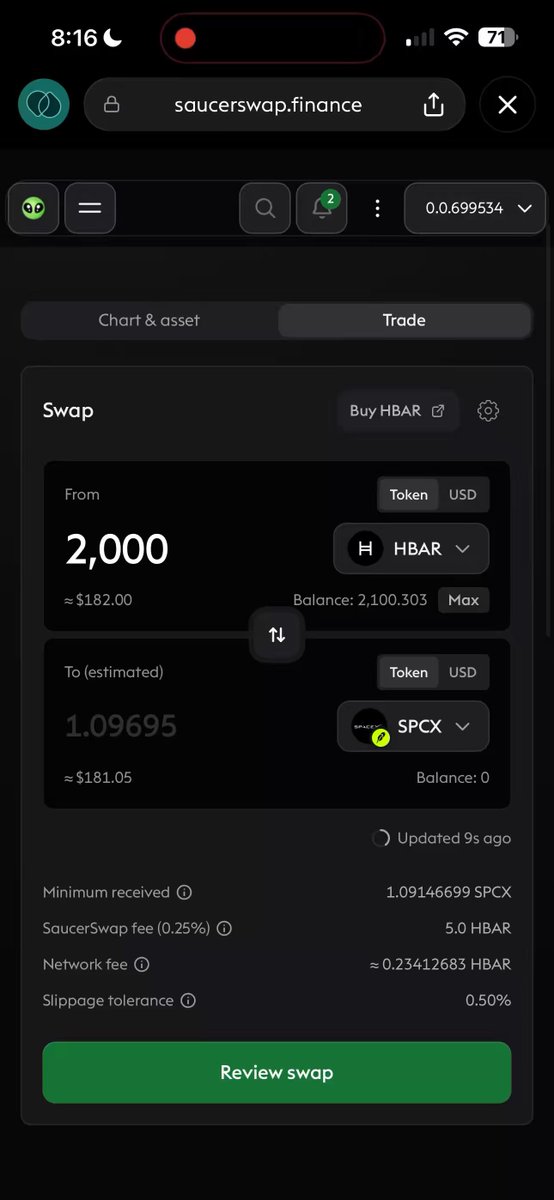
Task: Select Token mode in From field
Action: click(408, 494)
